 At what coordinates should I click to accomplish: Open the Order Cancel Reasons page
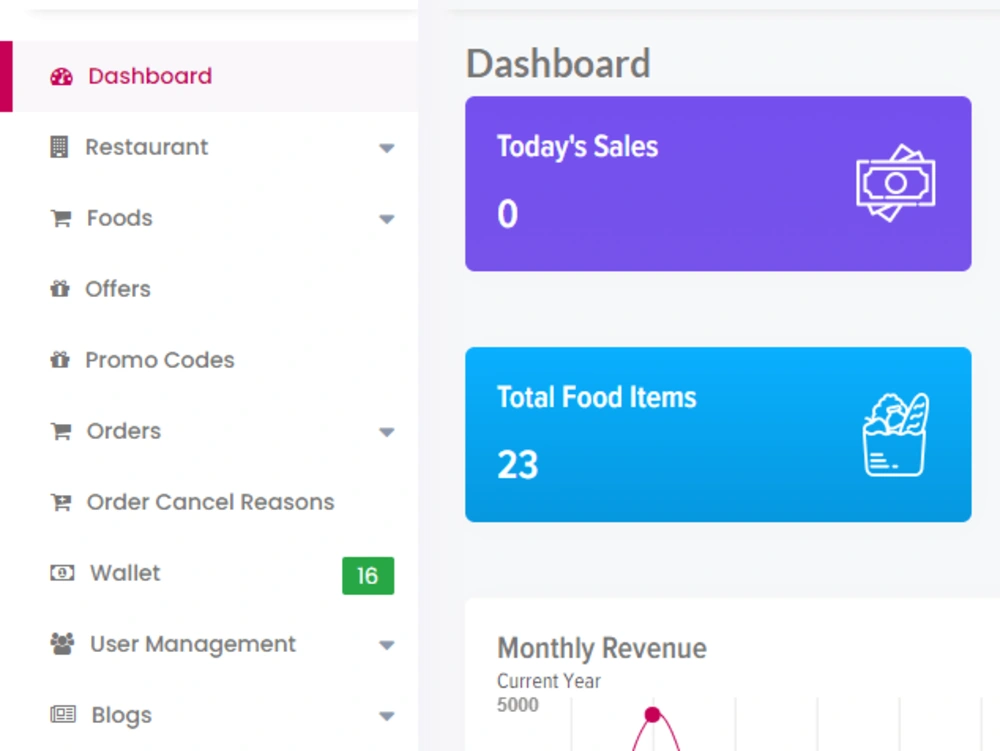(x=209, y=502)
